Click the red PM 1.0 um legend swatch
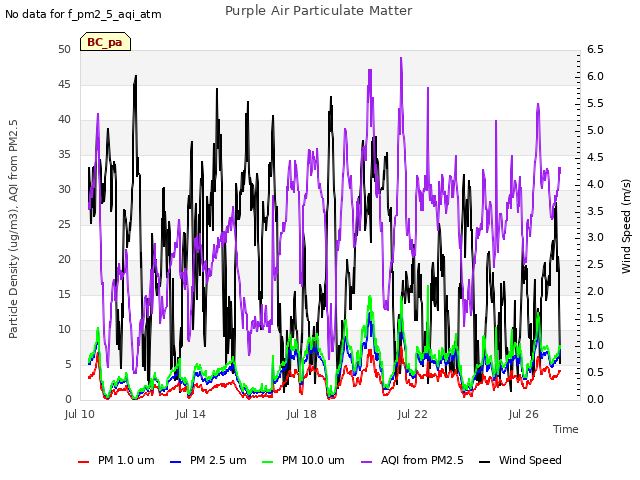 click(x=83, y=462)
